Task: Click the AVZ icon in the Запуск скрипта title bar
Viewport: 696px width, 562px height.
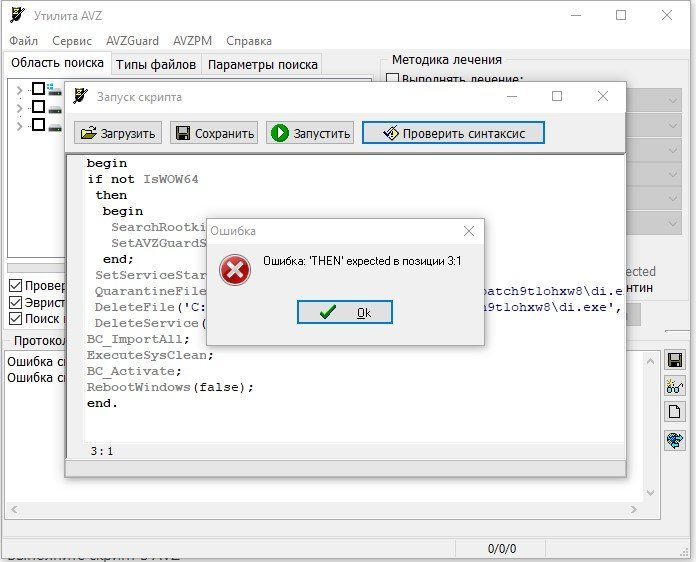Action: (81, 96)
